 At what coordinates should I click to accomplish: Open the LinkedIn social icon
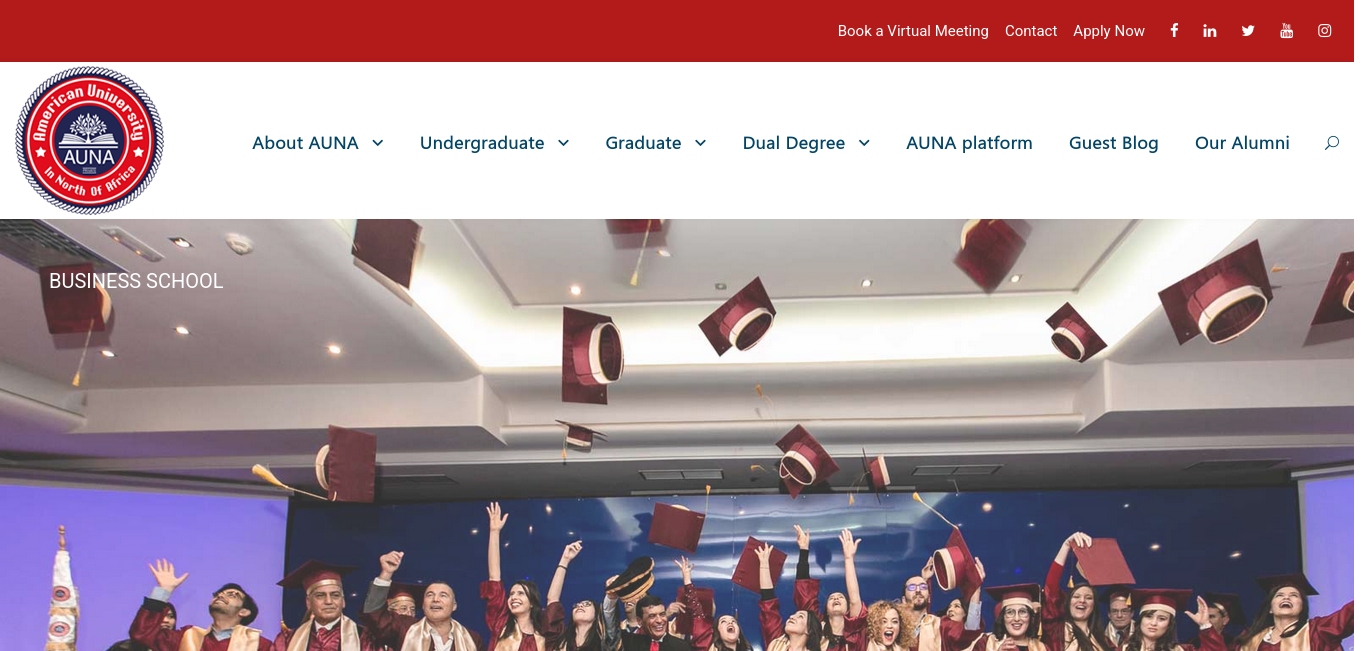[1210, 31]
